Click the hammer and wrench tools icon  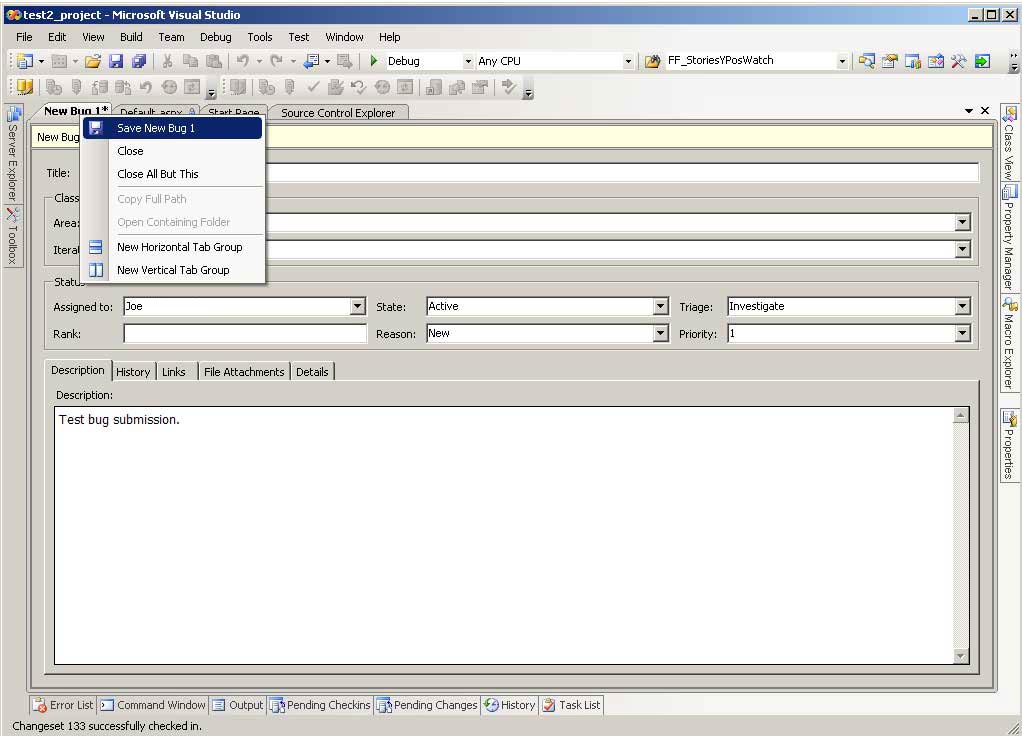pyautogui.click(x=959, y=61)
